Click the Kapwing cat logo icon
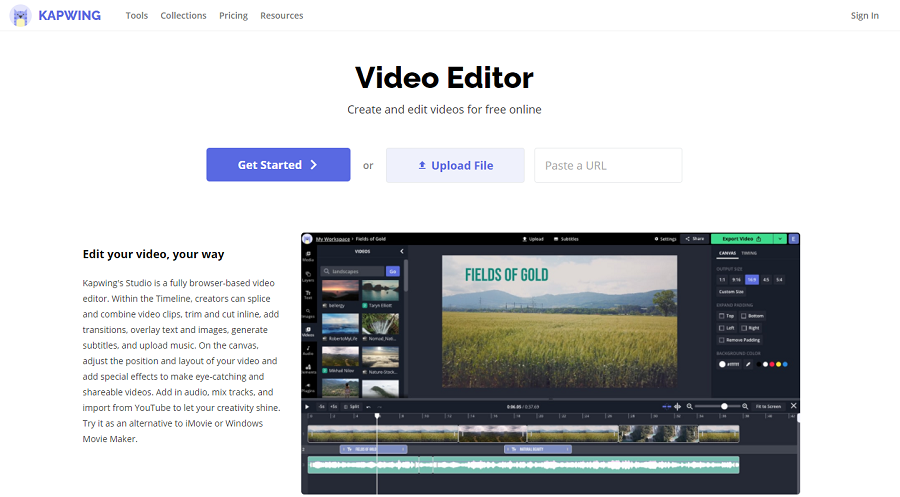The height and width of the screenshot is (497, 900). [x=21, y=15]
